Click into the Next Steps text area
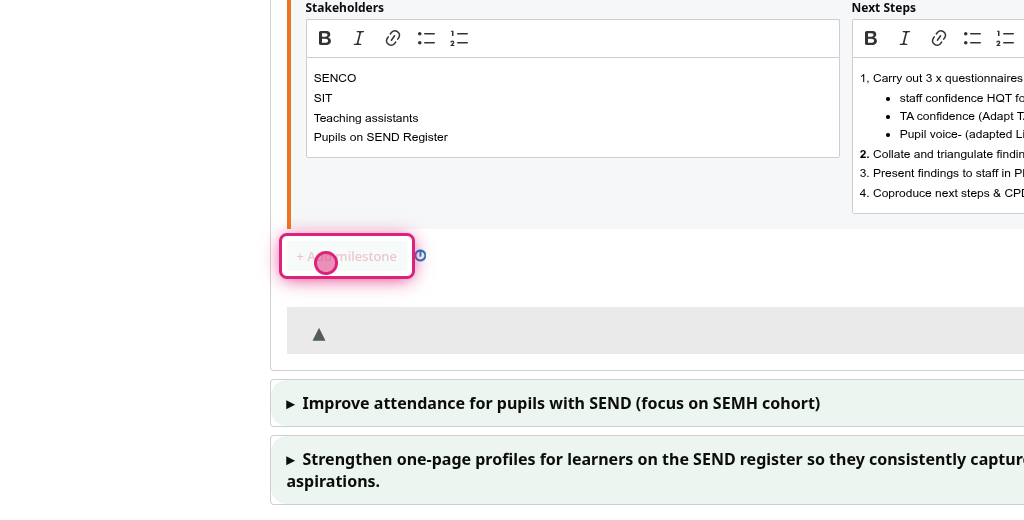The image size is (1024, 520). click(938, 135)
